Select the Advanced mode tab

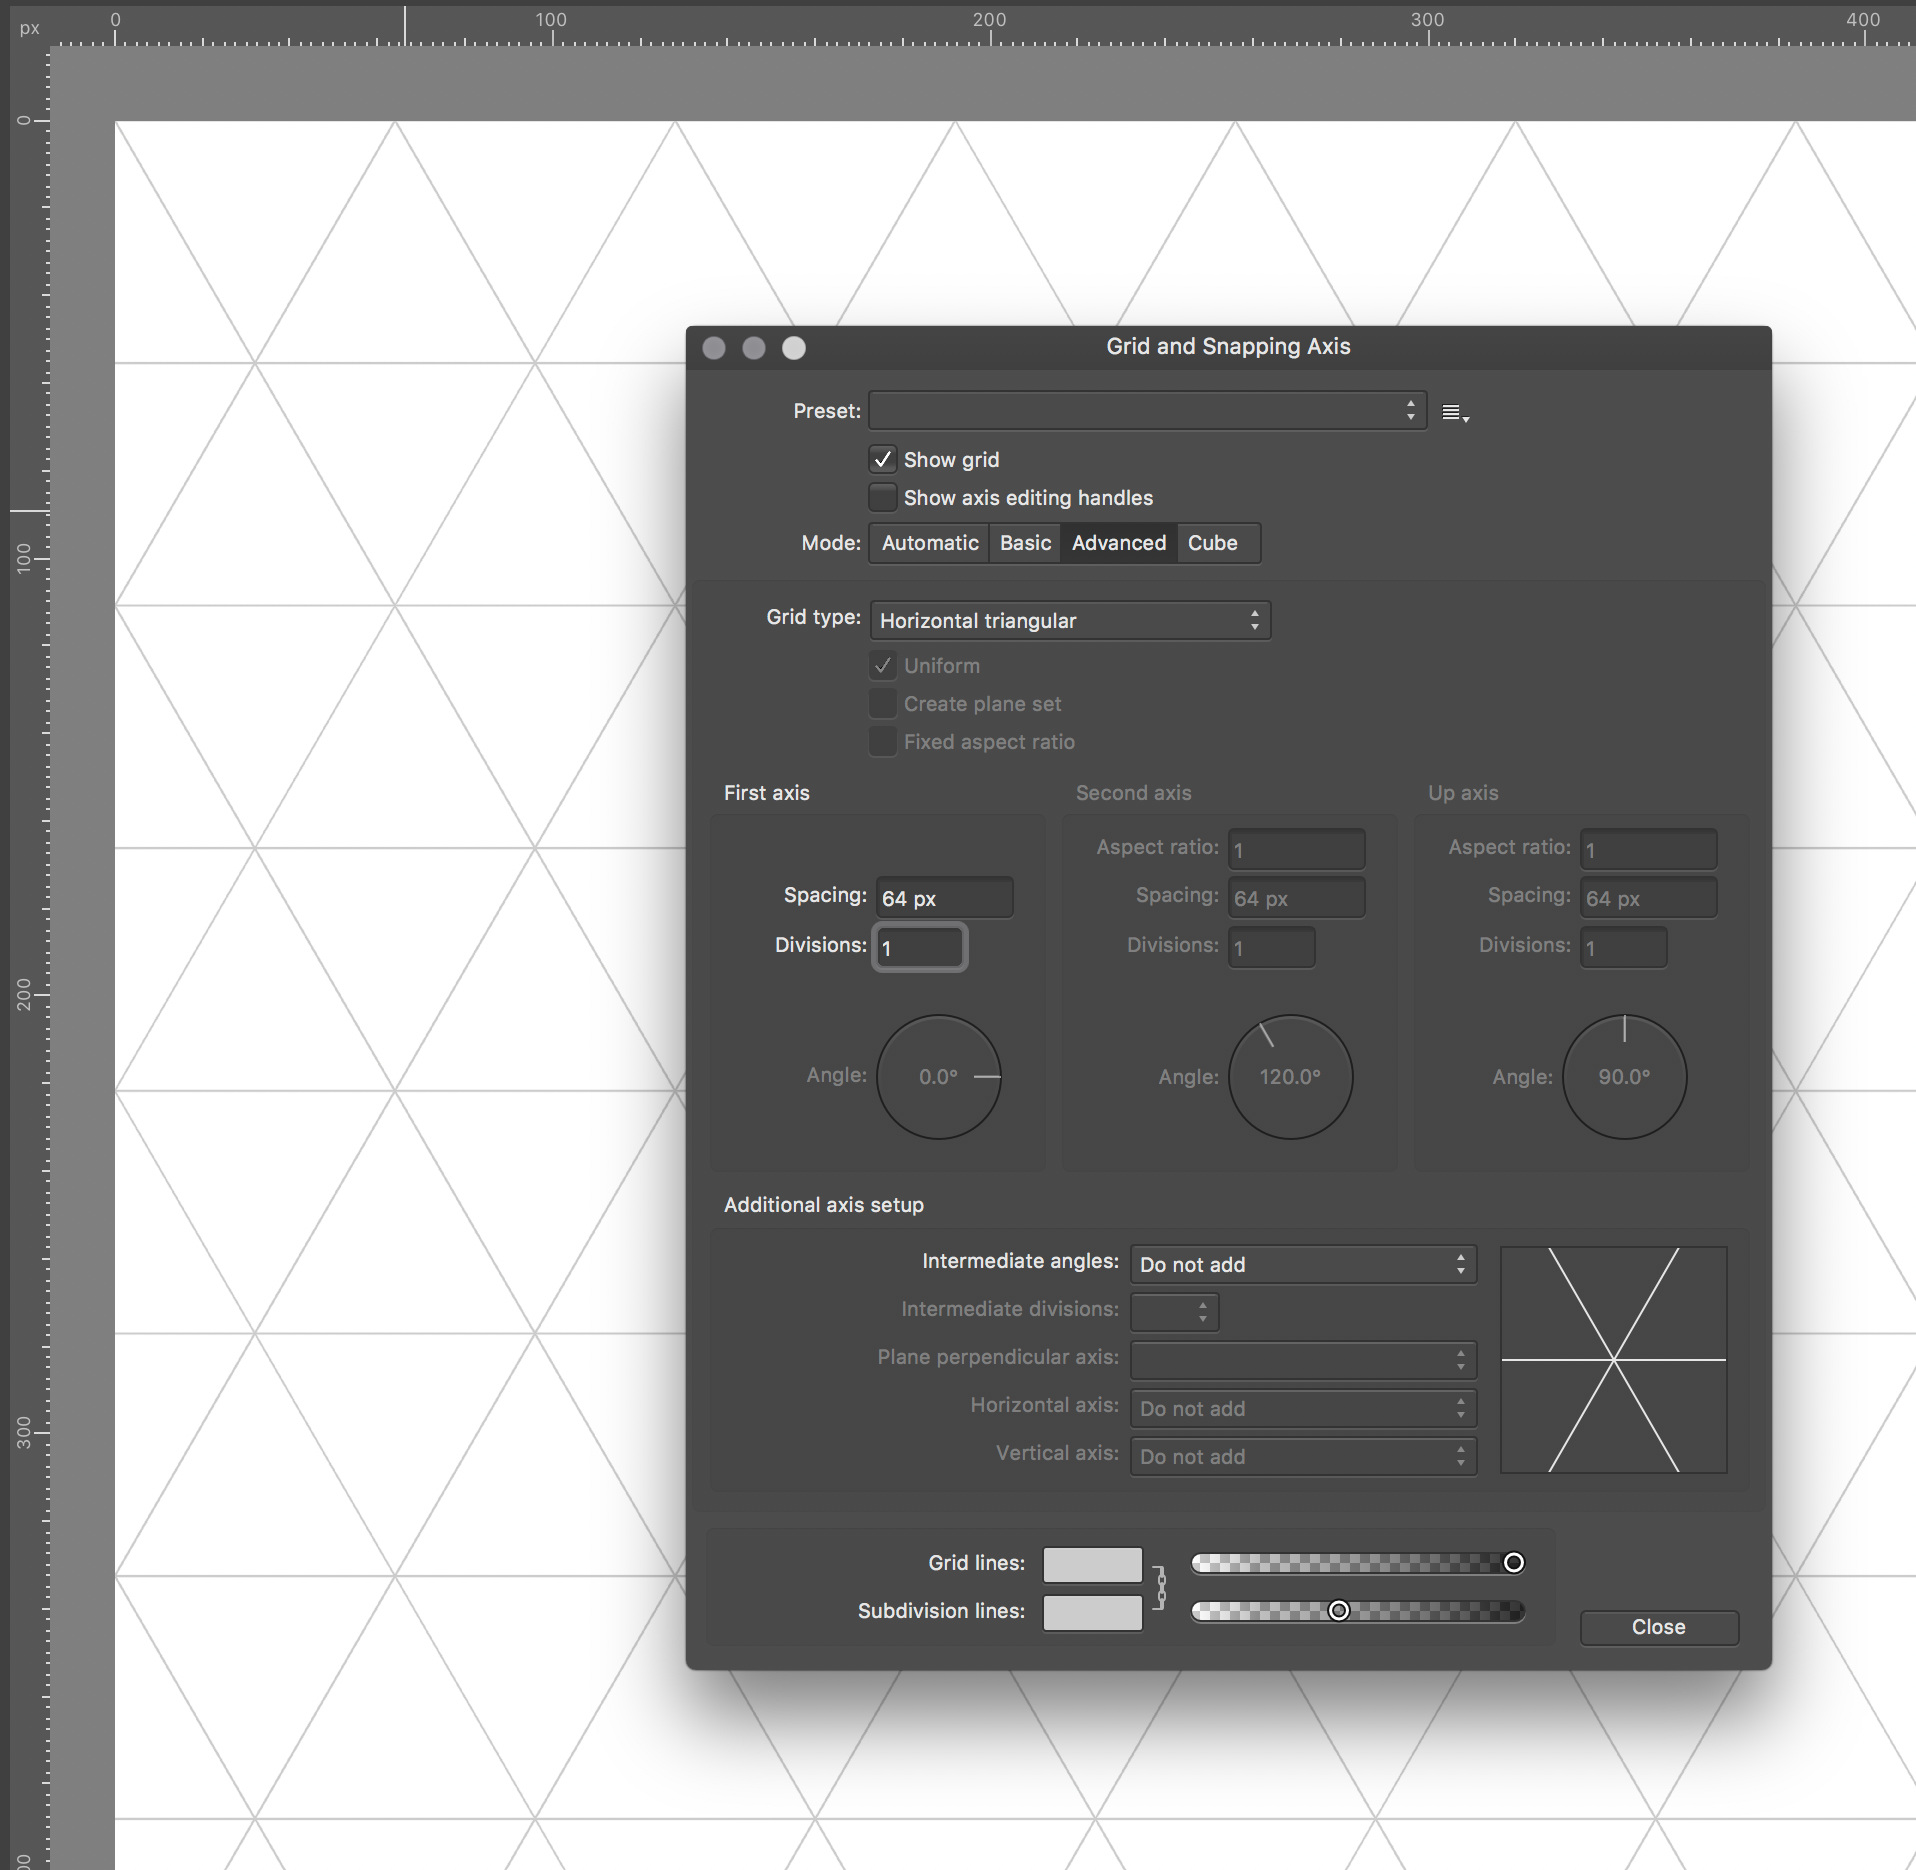click(x=1119, y=543)
